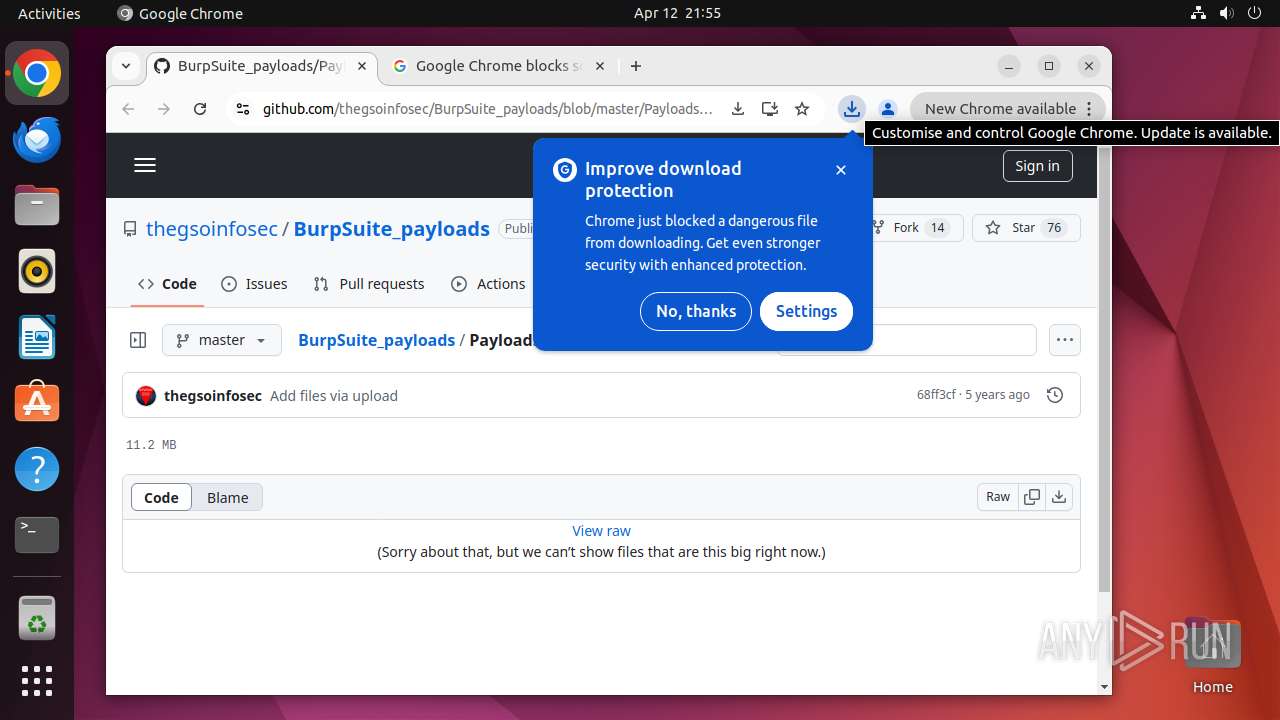Click the GitHub Sign in button

tap(1037, 166)
